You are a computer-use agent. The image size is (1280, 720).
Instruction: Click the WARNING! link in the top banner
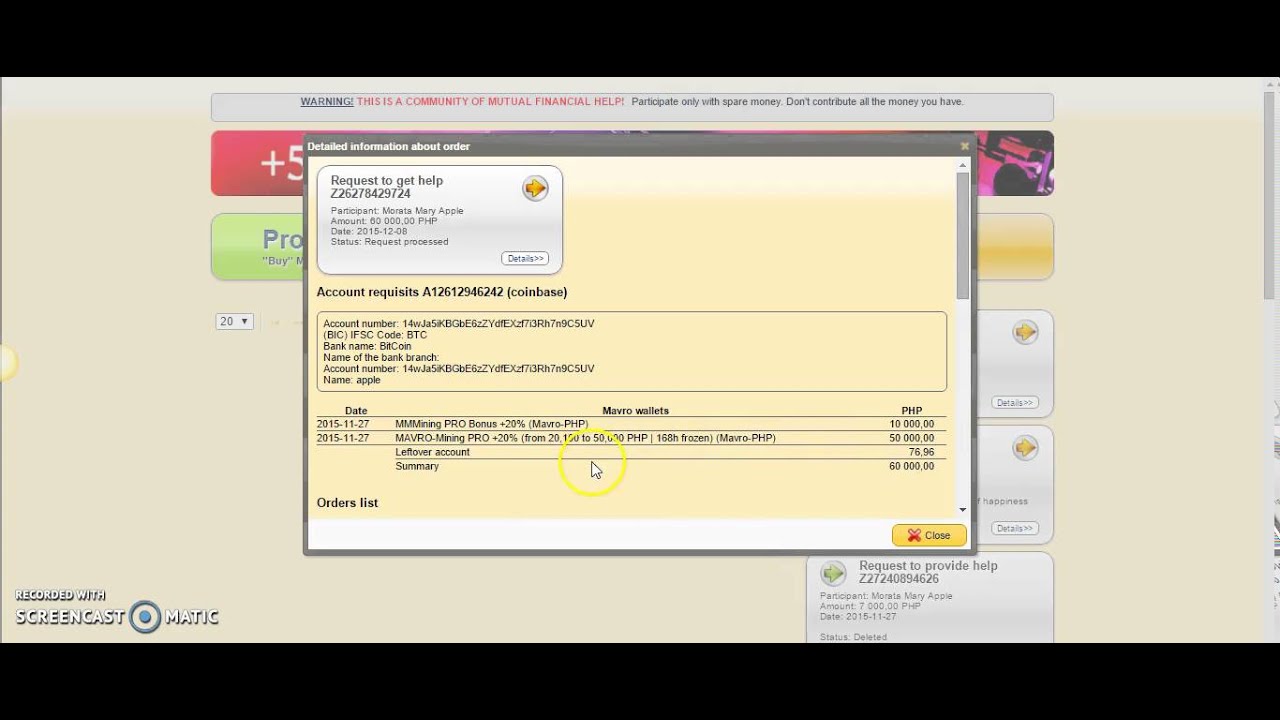[x=327, y=102]
